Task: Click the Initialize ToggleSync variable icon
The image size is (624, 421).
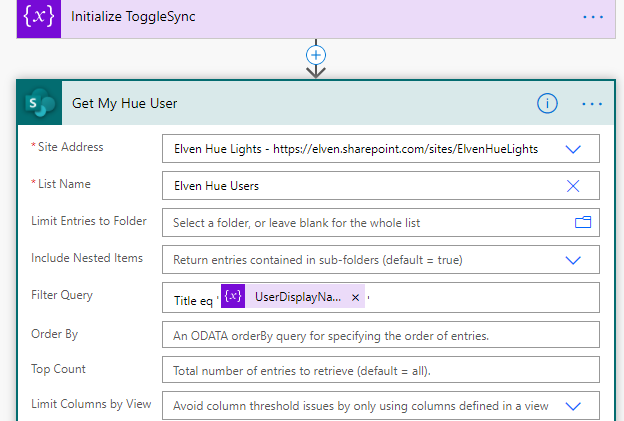Action: point(39,18)
